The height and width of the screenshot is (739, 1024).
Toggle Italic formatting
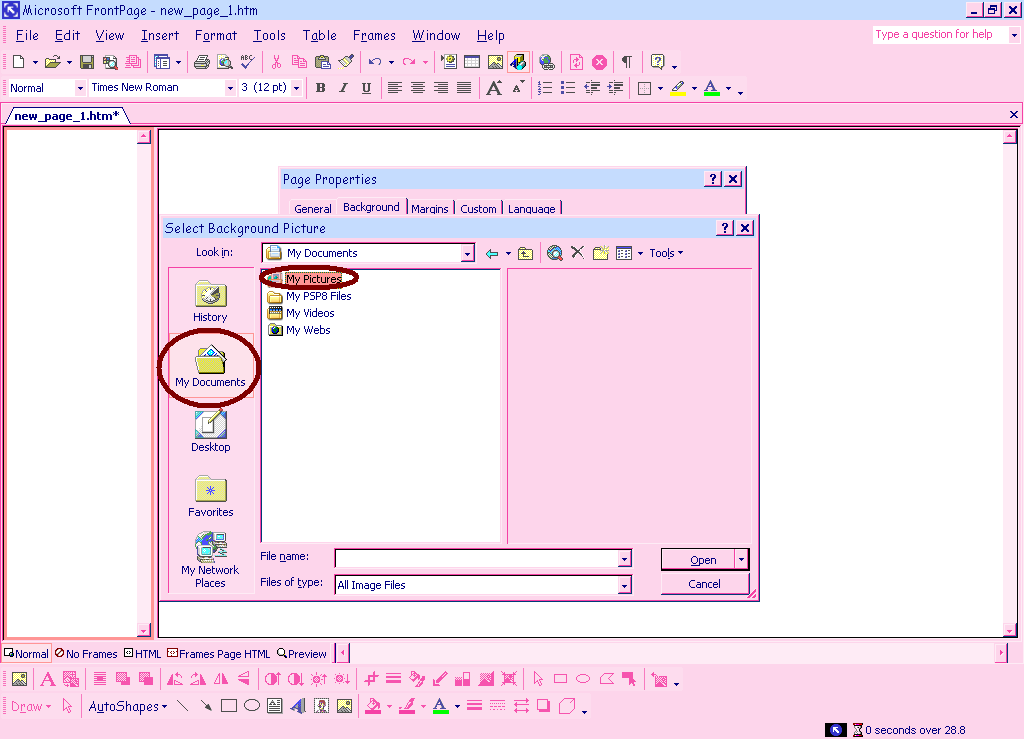(344, 87)
